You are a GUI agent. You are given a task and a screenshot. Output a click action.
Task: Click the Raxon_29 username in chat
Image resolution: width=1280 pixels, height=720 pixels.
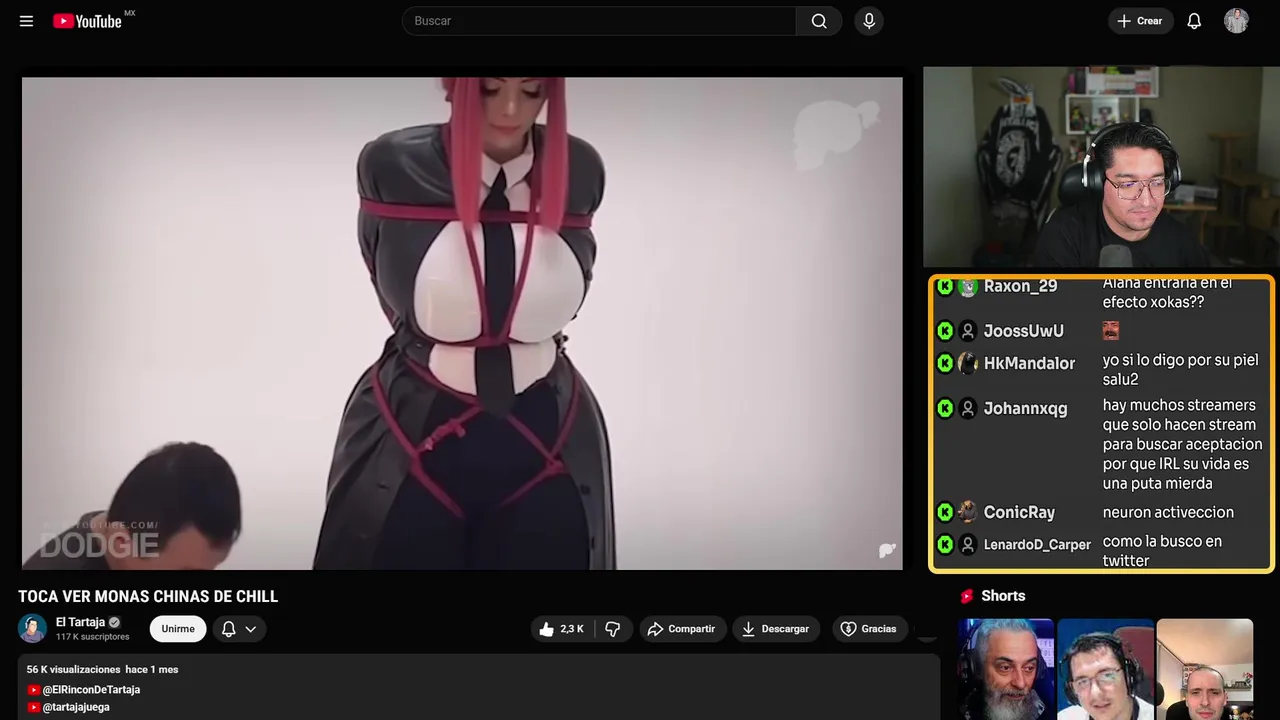click(x=1020, y=286)
